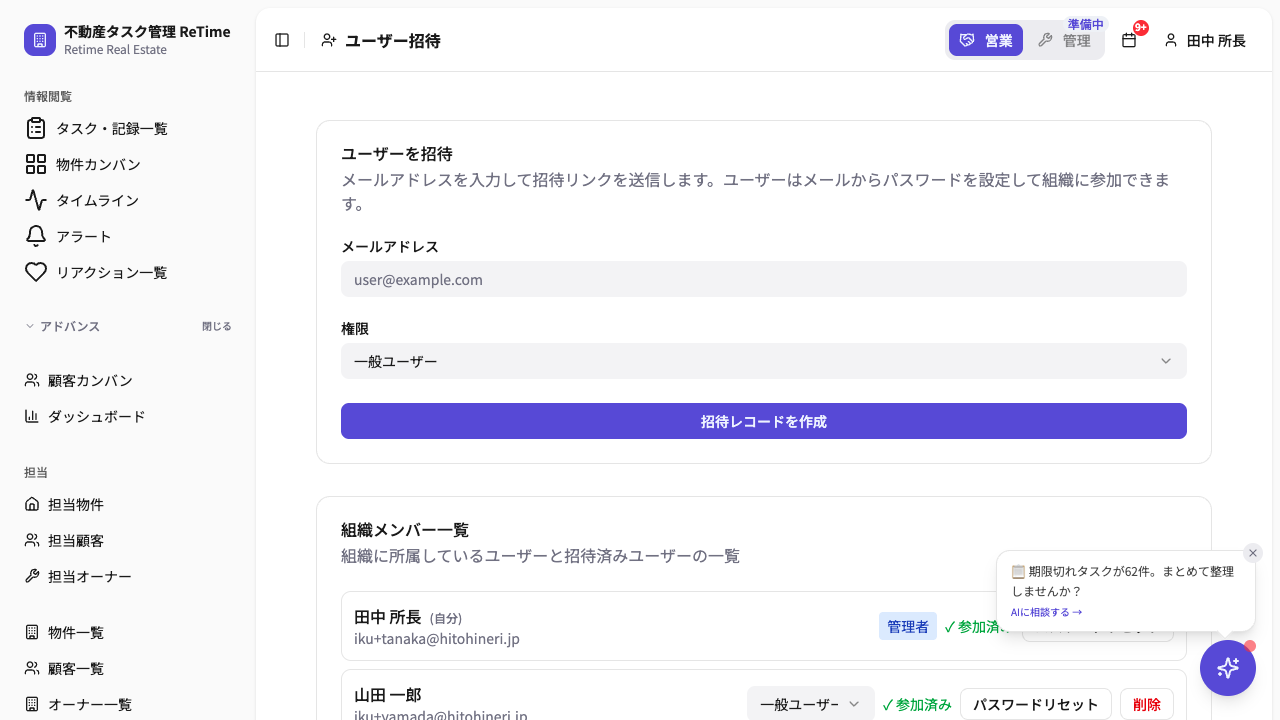Click the heart icon for リアクション一覧
Viewport: 1280px width, 720px height.
[x=36, y=272]
